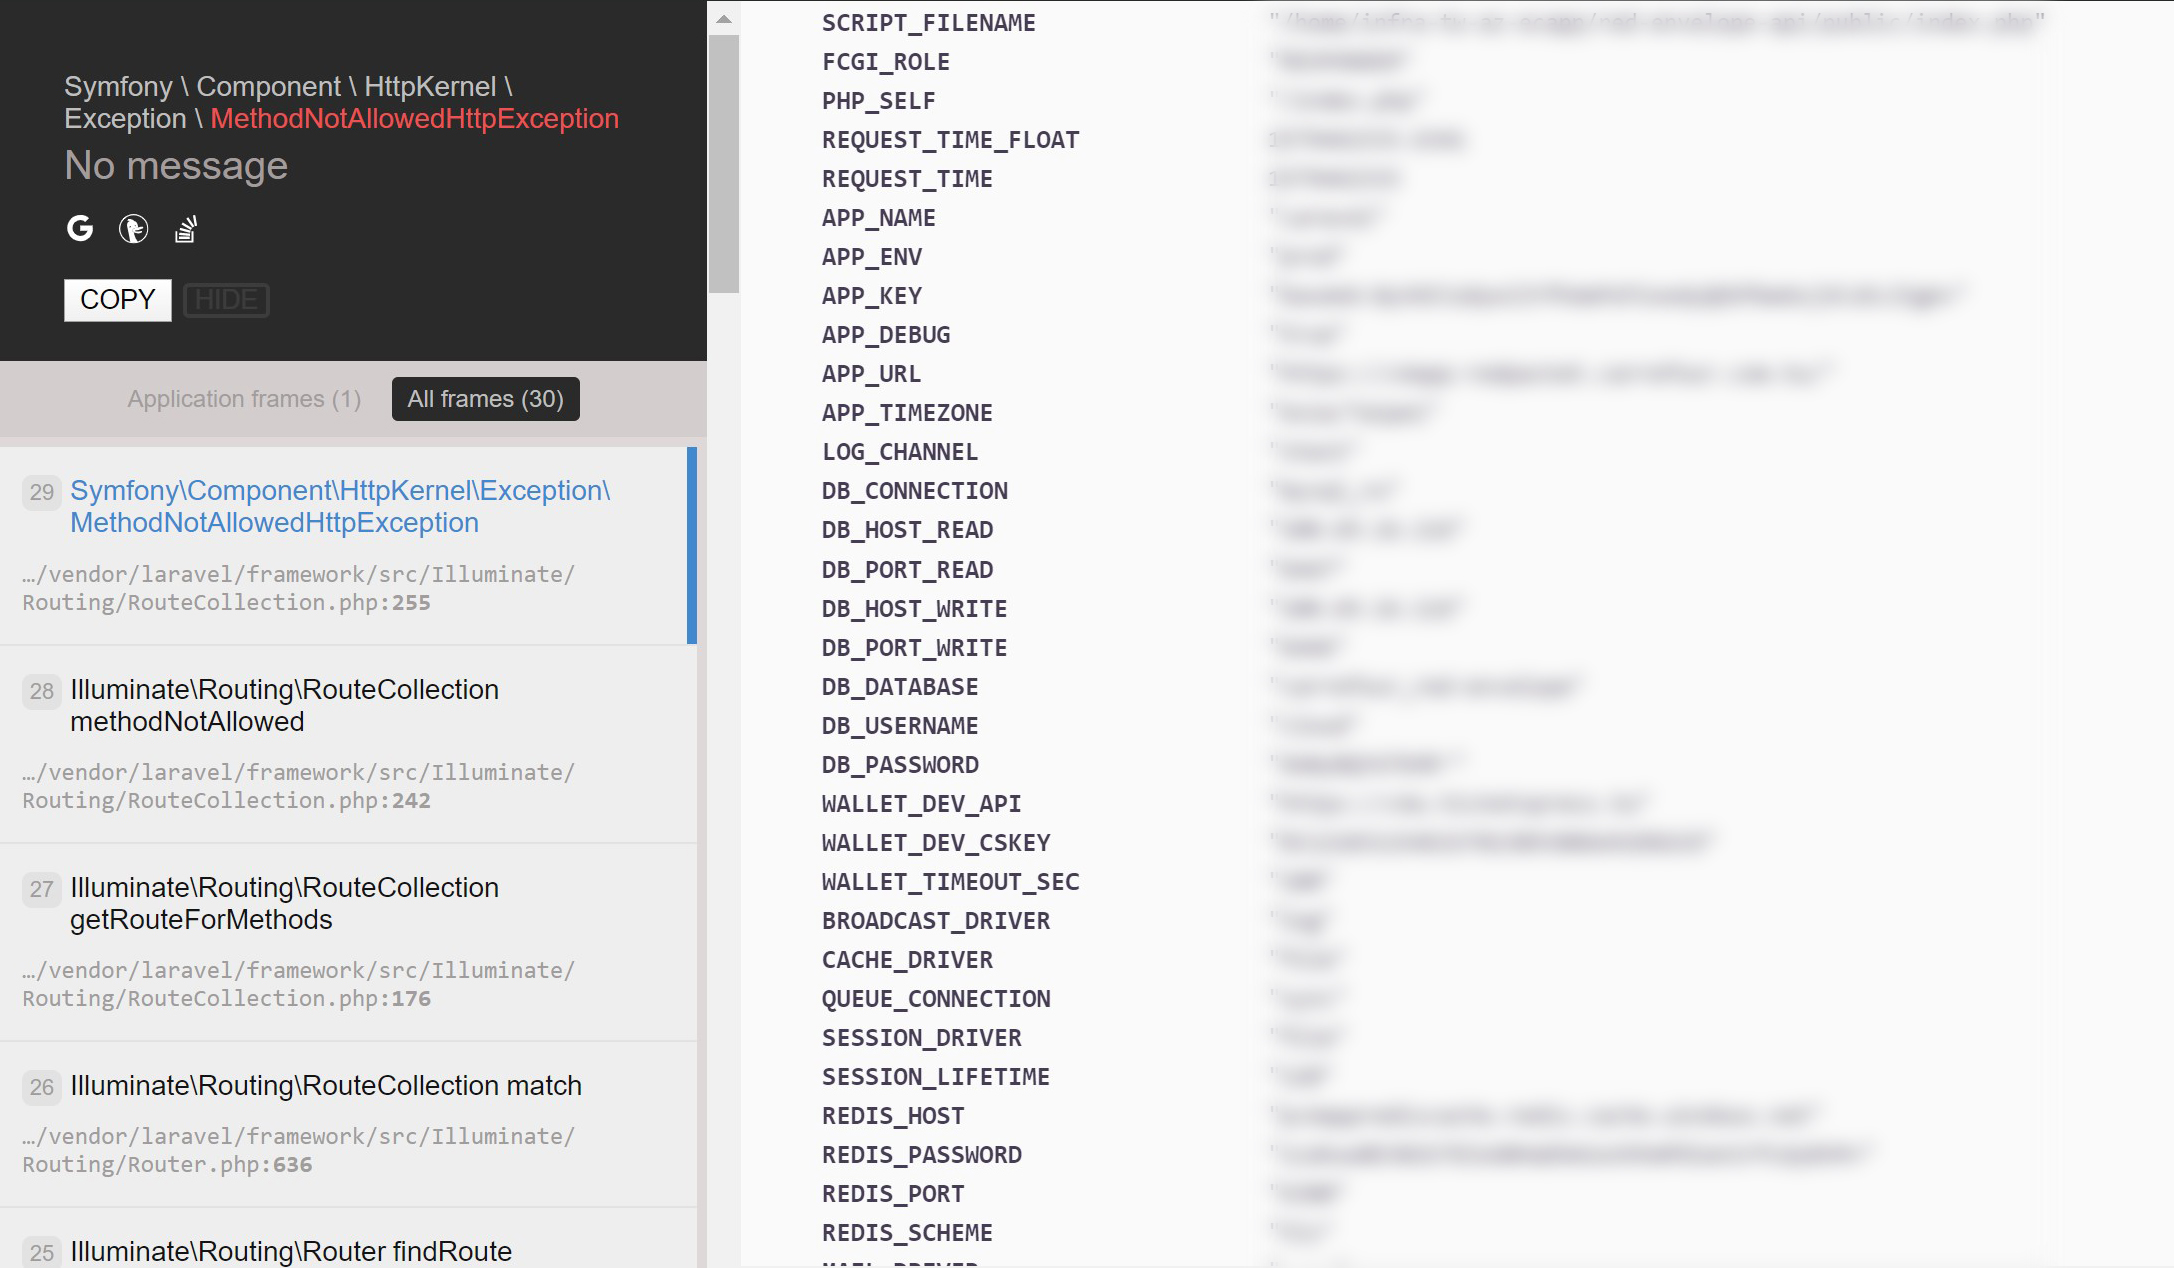Screen dimensions: 2174x1268
Task: Search the exception on Google
Action: pyautogui.click(x=80, y=229)
